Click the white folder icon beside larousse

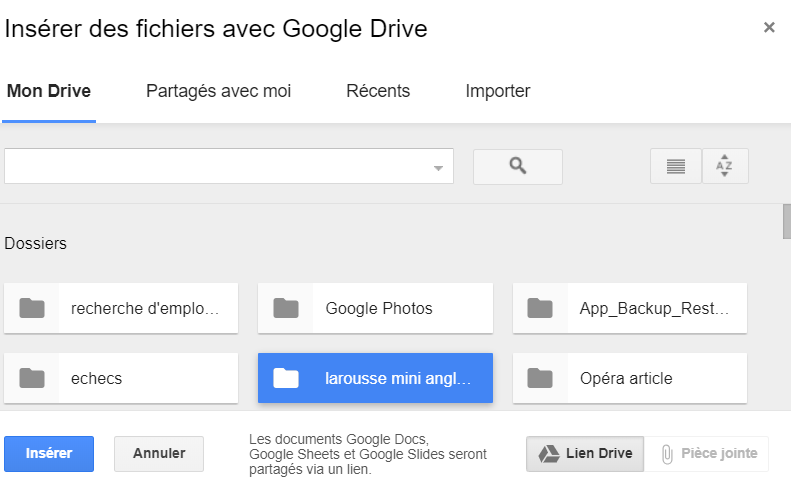click(286, 378)
